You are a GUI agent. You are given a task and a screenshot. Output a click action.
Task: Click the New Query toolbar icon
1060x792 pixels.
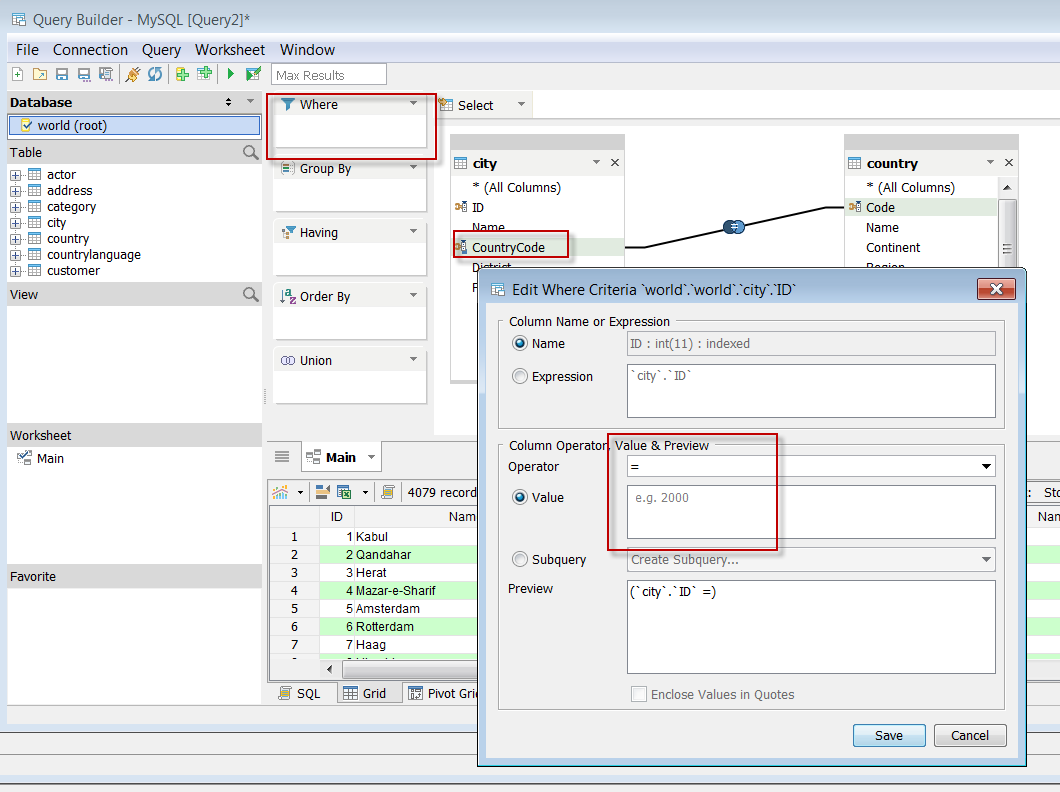(17, 74)
